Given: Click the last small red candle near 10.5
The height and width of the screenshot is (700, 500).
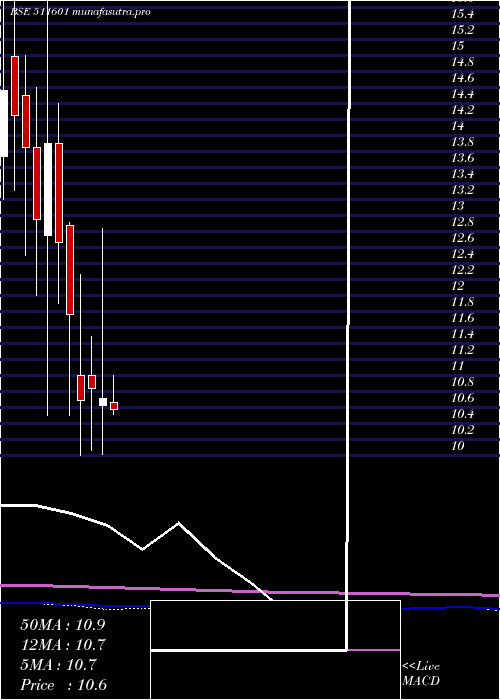Looking at the screenshot, I should tap(114, 406).
